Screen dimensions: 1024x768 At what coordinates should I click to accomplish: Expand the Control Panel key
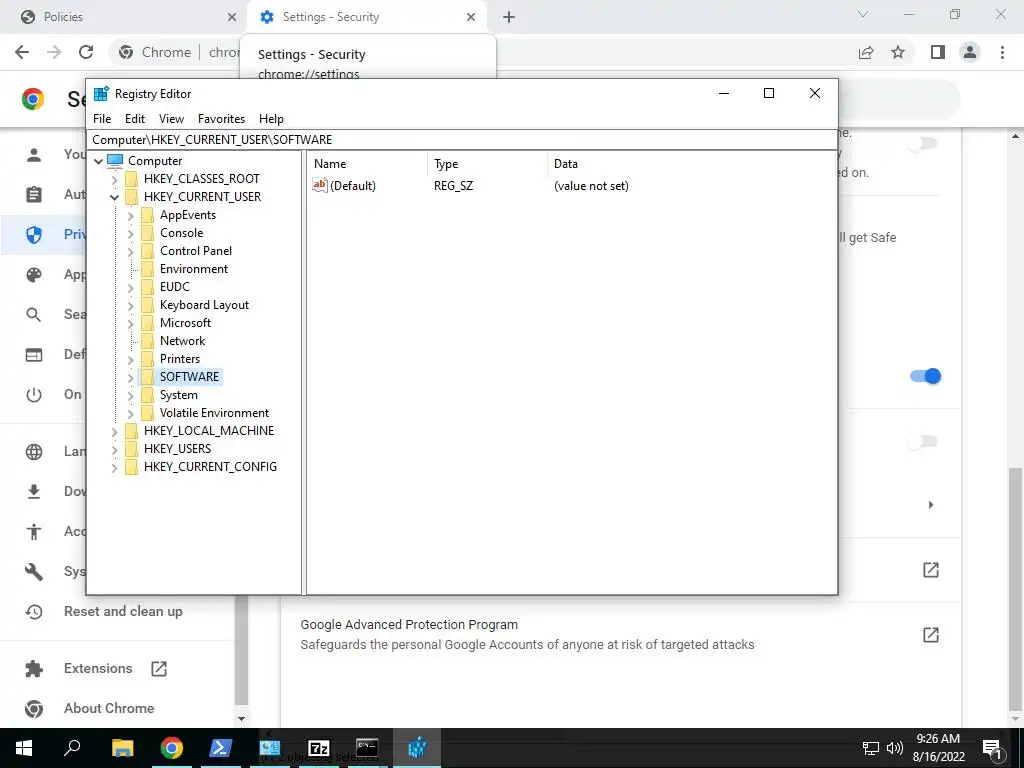coord(131,251)
